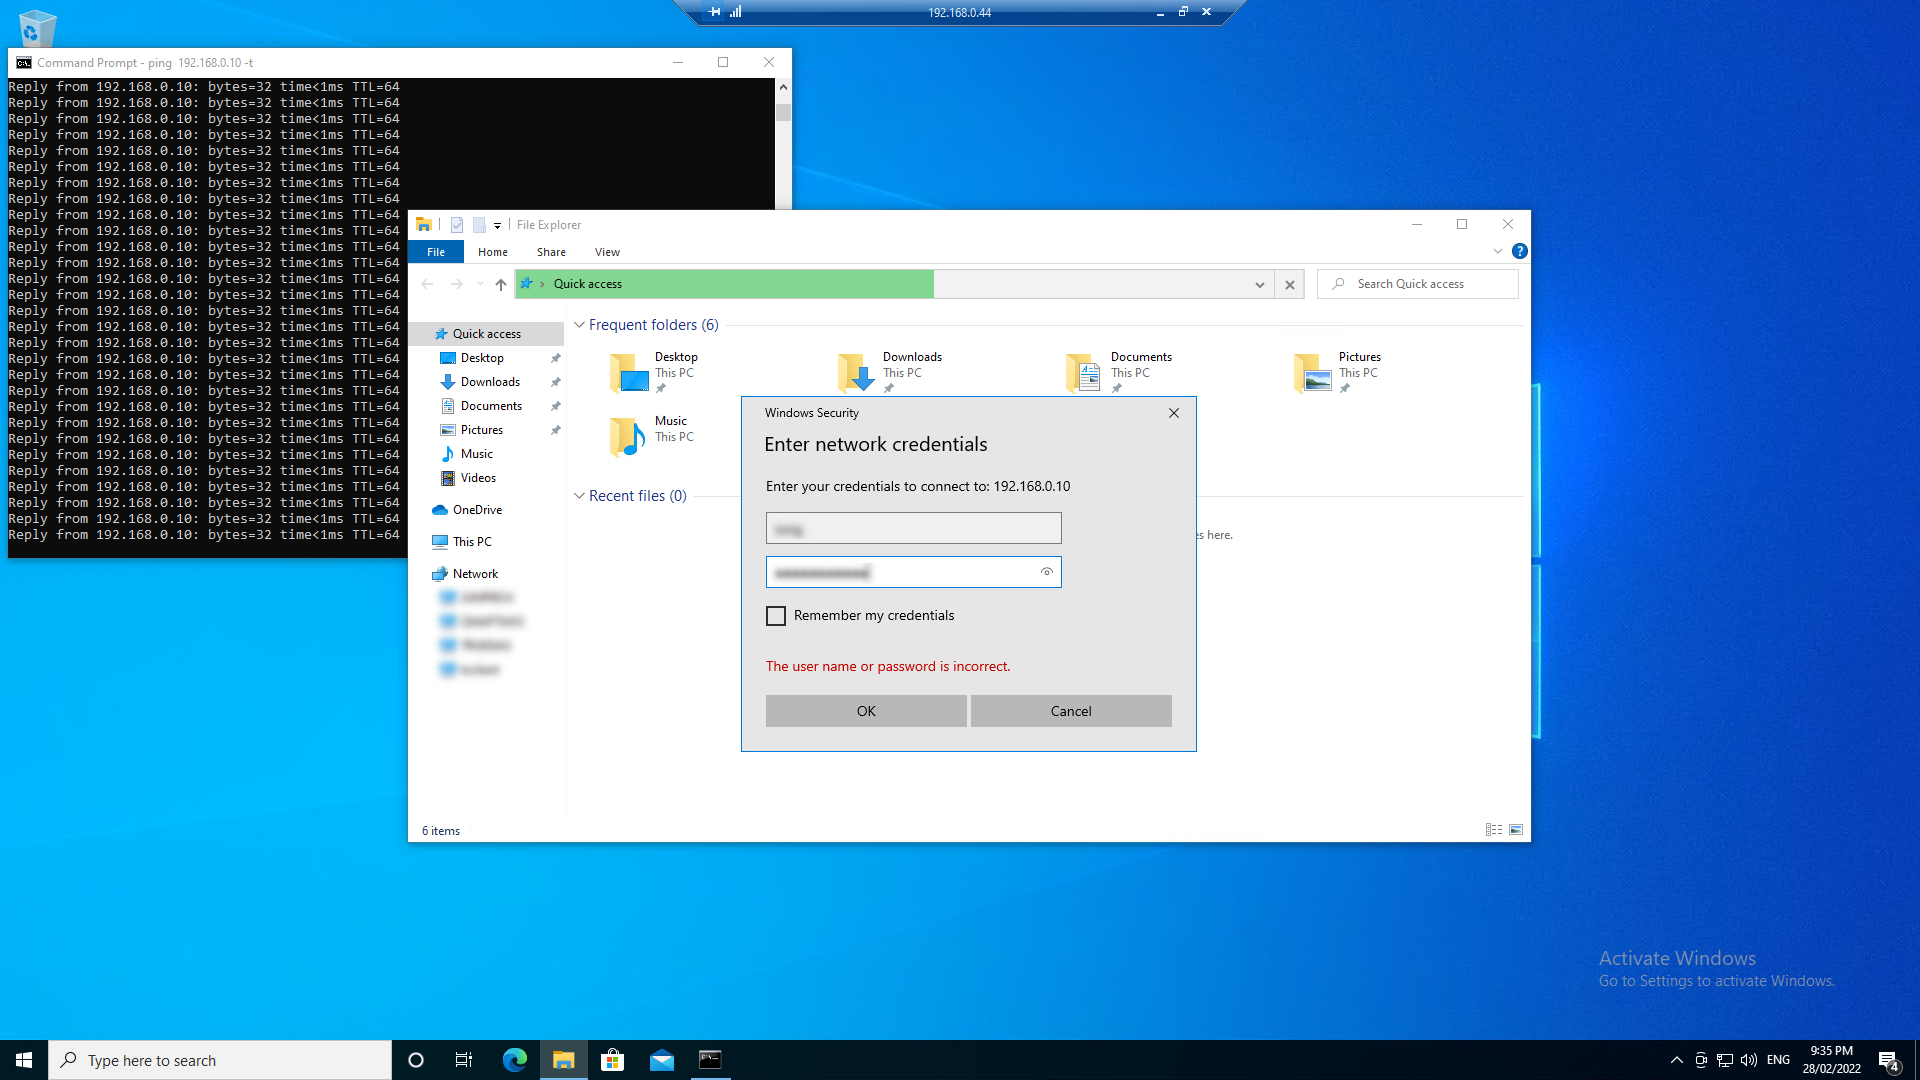Cancel the network credentials dialog
The image size is (1920, 1080).
pos(1070,711)
